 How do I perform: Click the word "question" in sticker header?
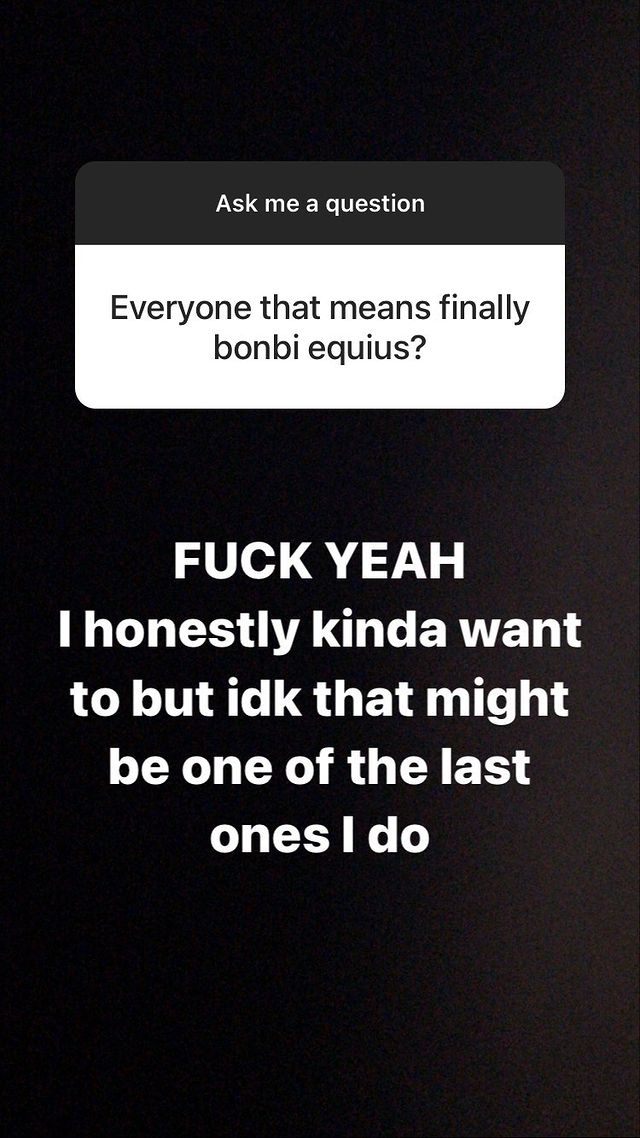pyautogui.click(x=375, y=205)
